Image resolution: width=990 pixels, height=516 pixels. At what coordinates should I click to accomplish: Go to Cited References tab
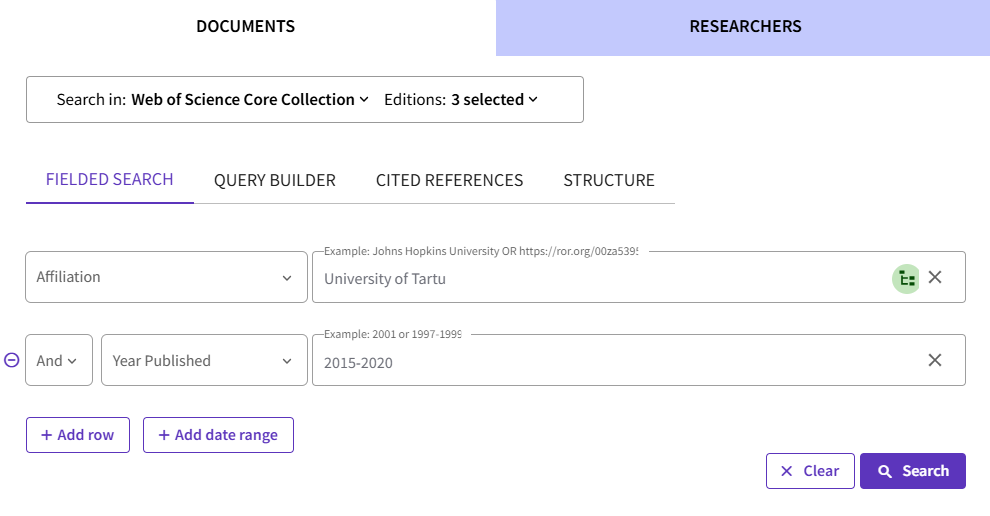pyautogui.click(x=449, y=181)
